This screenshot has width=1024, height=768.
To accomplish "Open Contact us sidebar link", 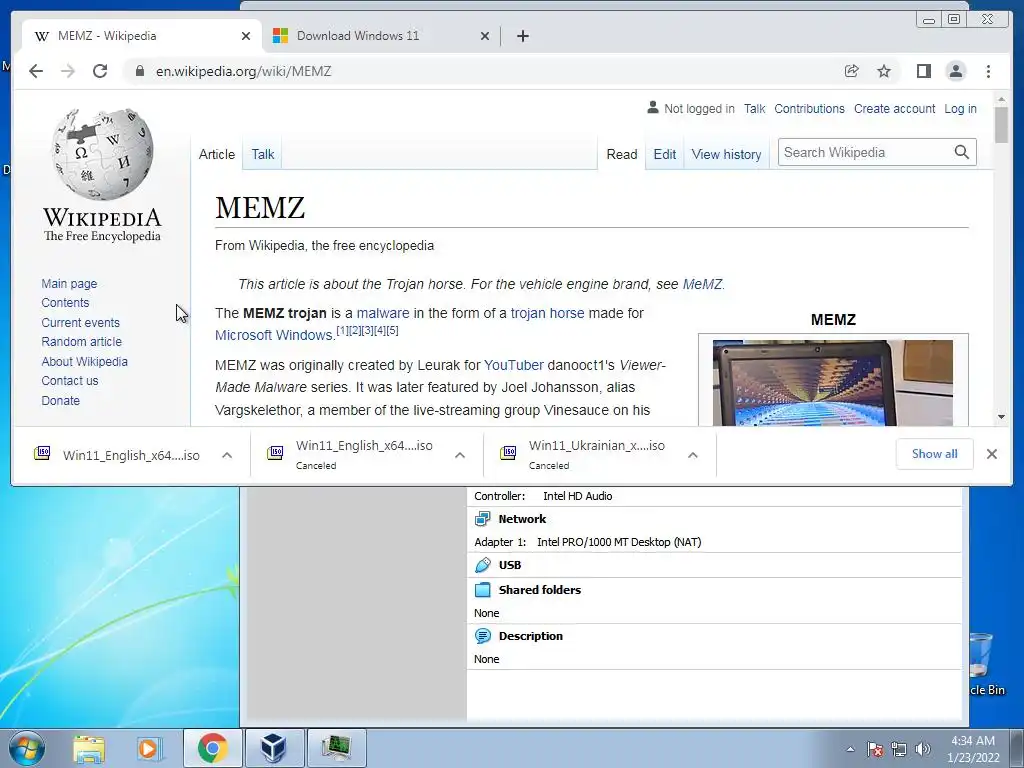I will (x=70, y=381).
